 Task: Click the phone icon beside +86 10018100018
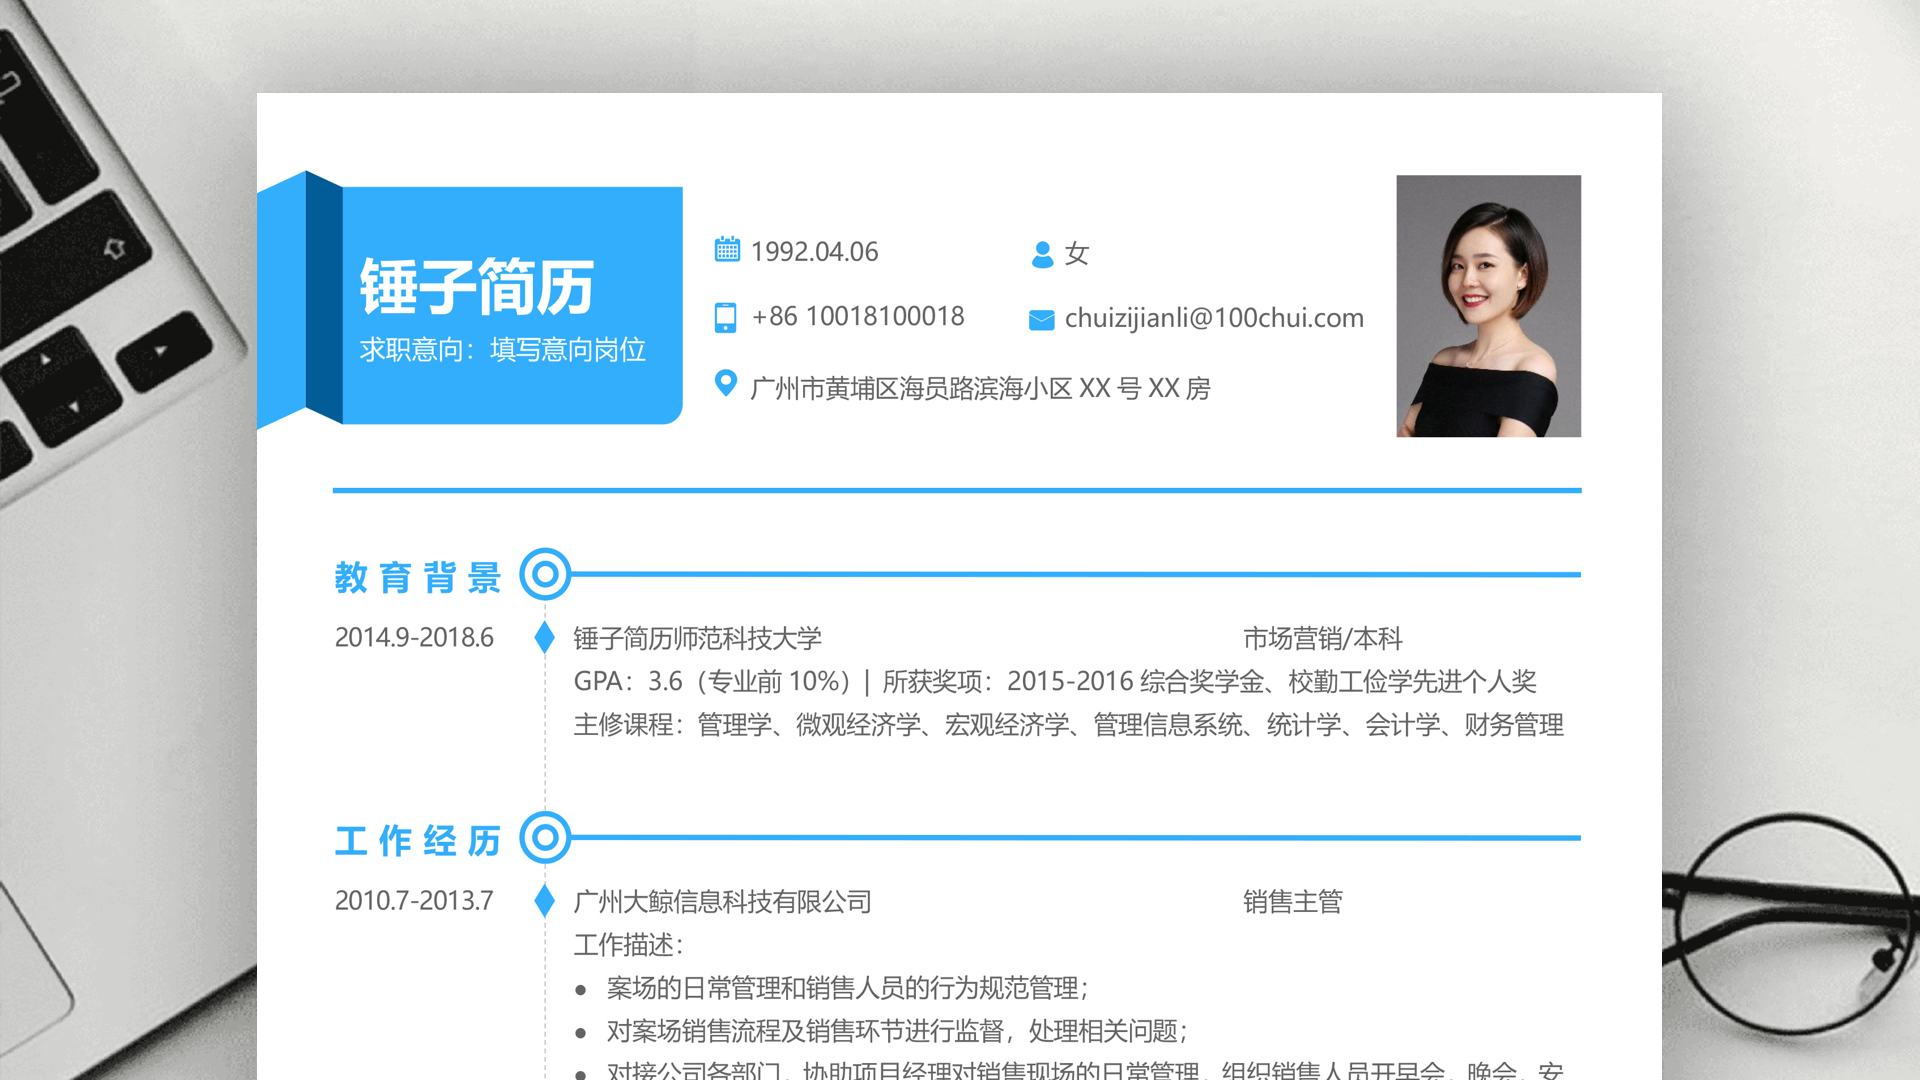(x=726, y=317)
